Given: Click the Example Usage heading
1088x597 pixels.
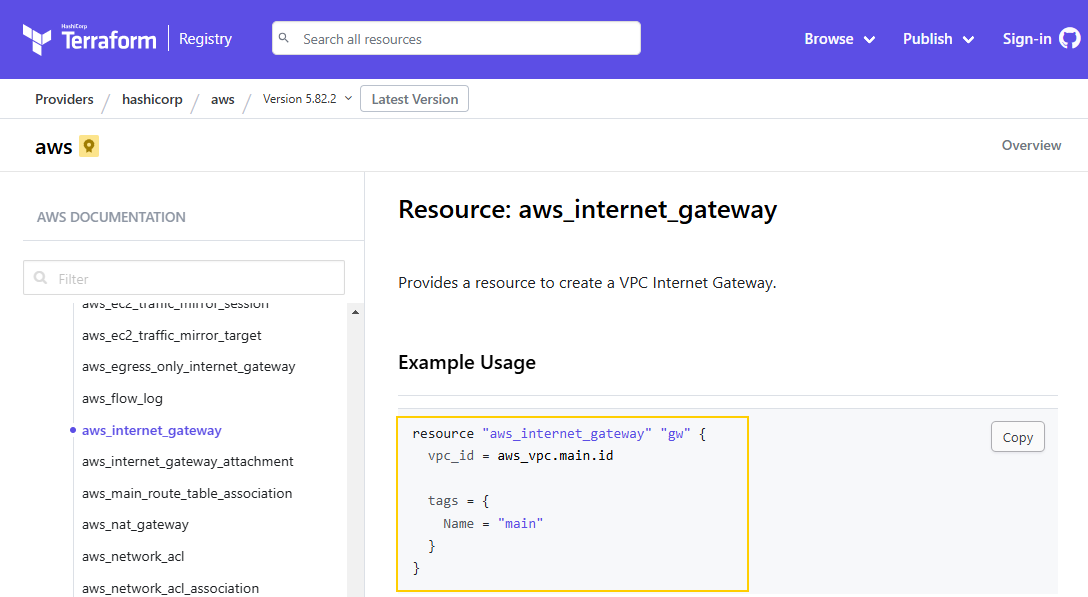Looking at the screenshot, I should [x=467, y=362].
